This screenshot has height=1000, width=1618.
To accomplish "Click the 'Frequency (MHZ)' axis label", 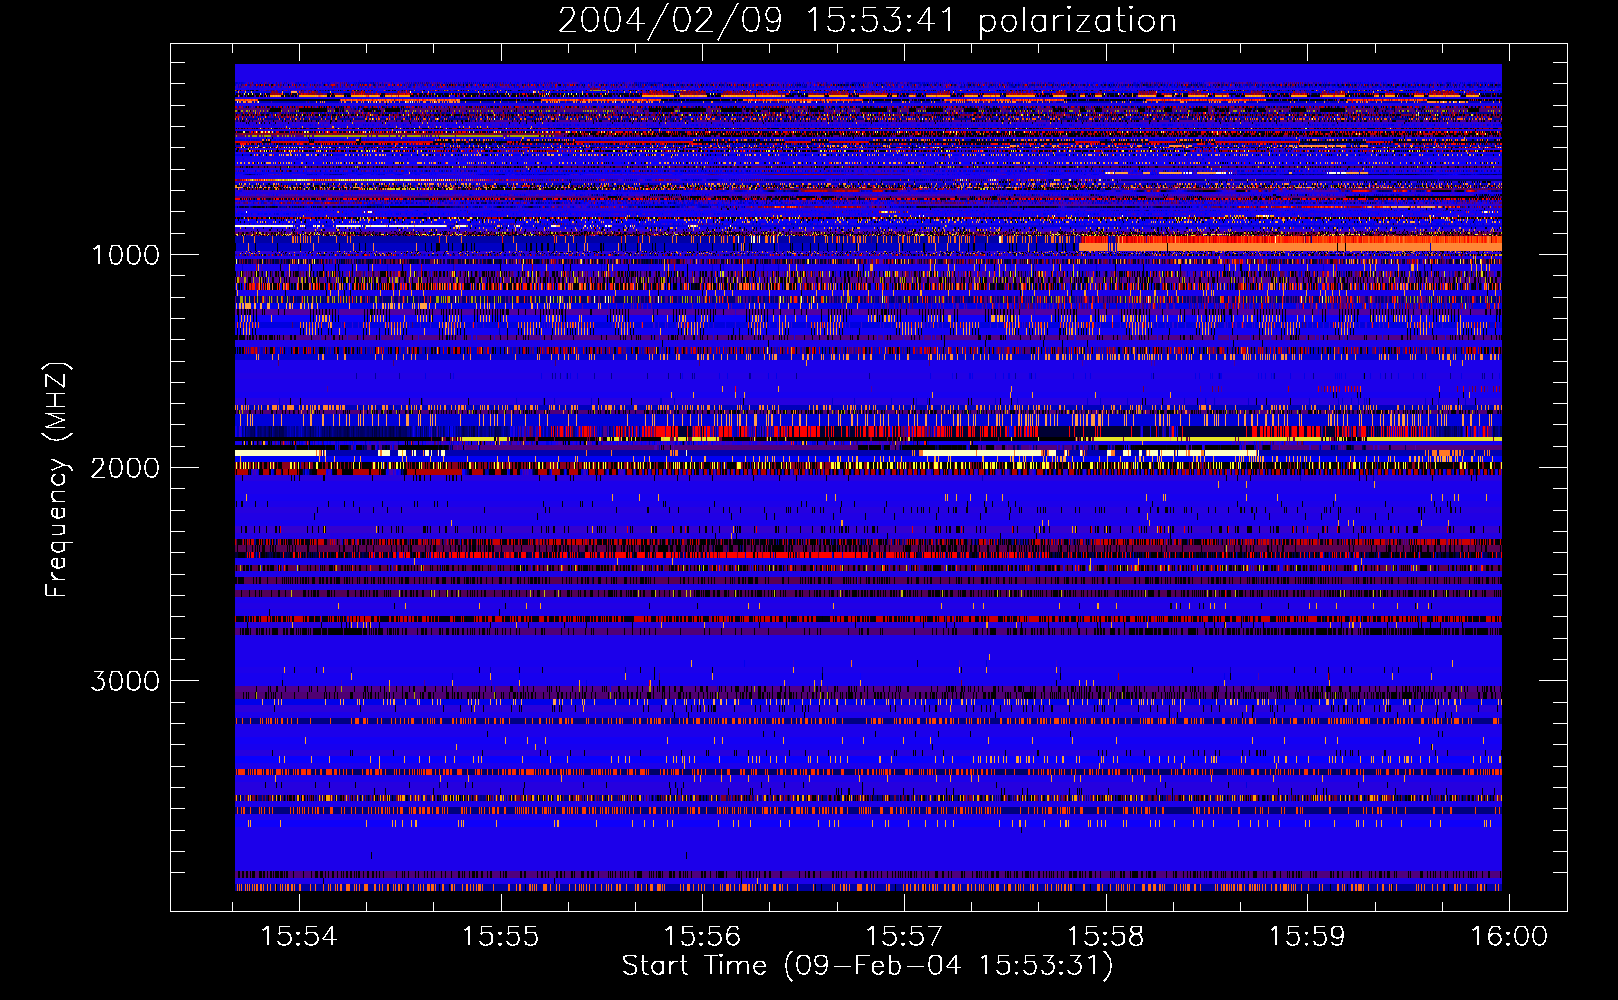I will 58,480.
